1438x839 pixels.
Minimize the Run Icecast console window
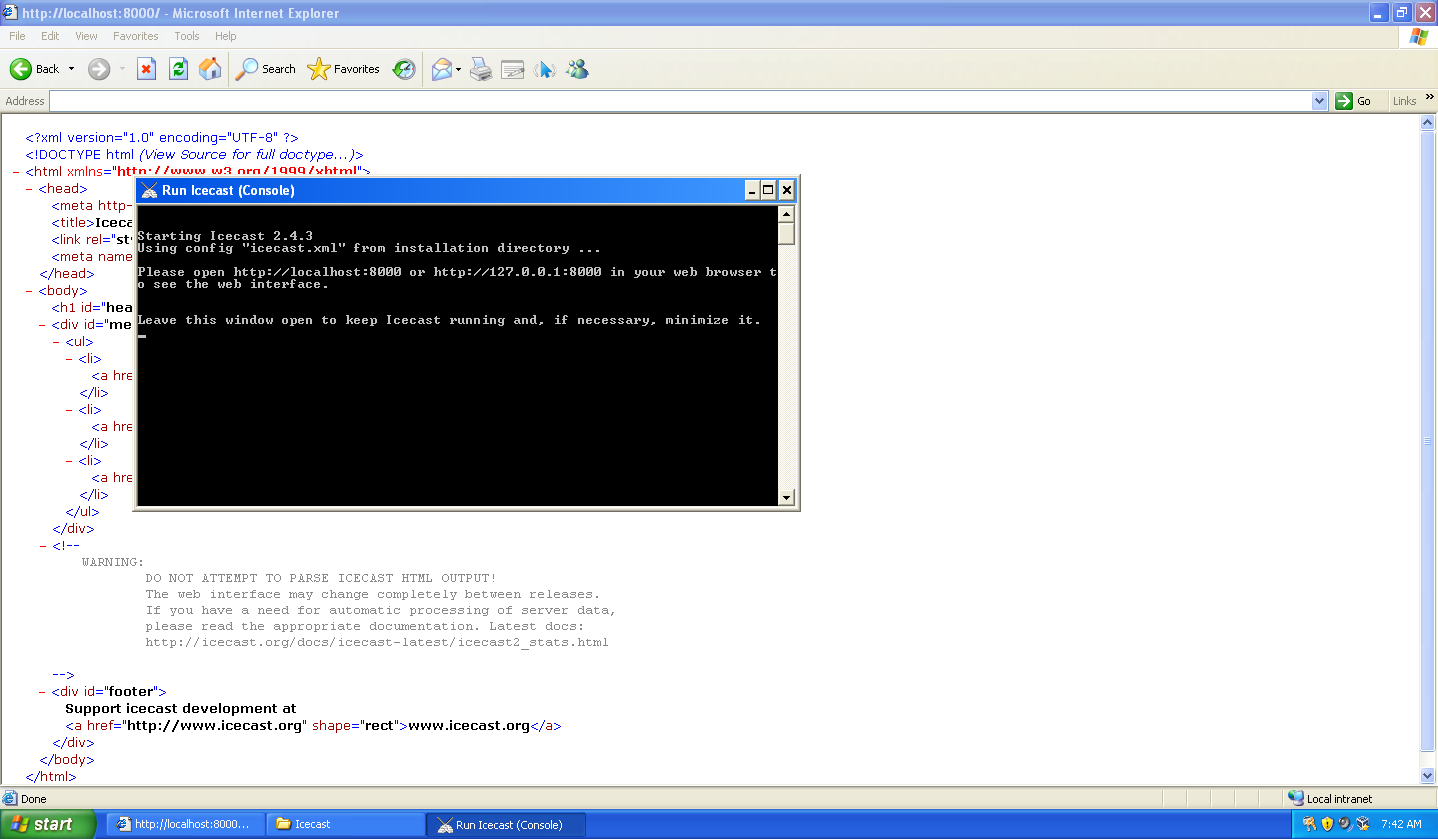[752, 190]
